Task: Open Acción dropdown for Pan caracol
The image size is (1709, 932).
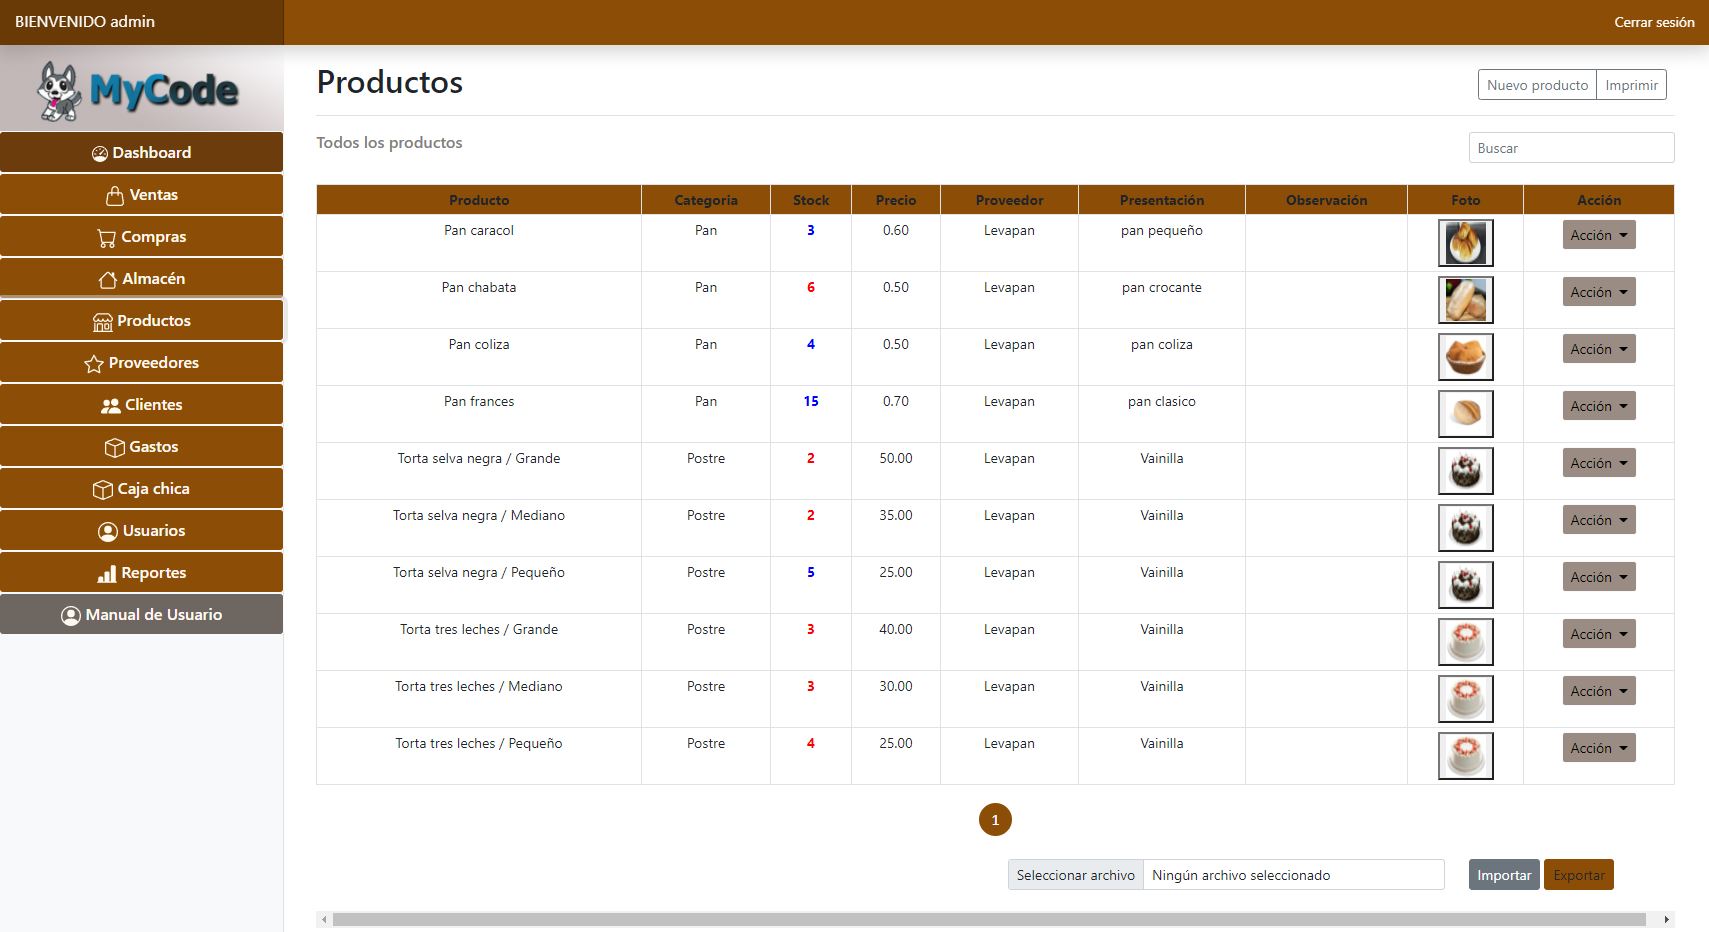Action: (x=1598, y=235)
